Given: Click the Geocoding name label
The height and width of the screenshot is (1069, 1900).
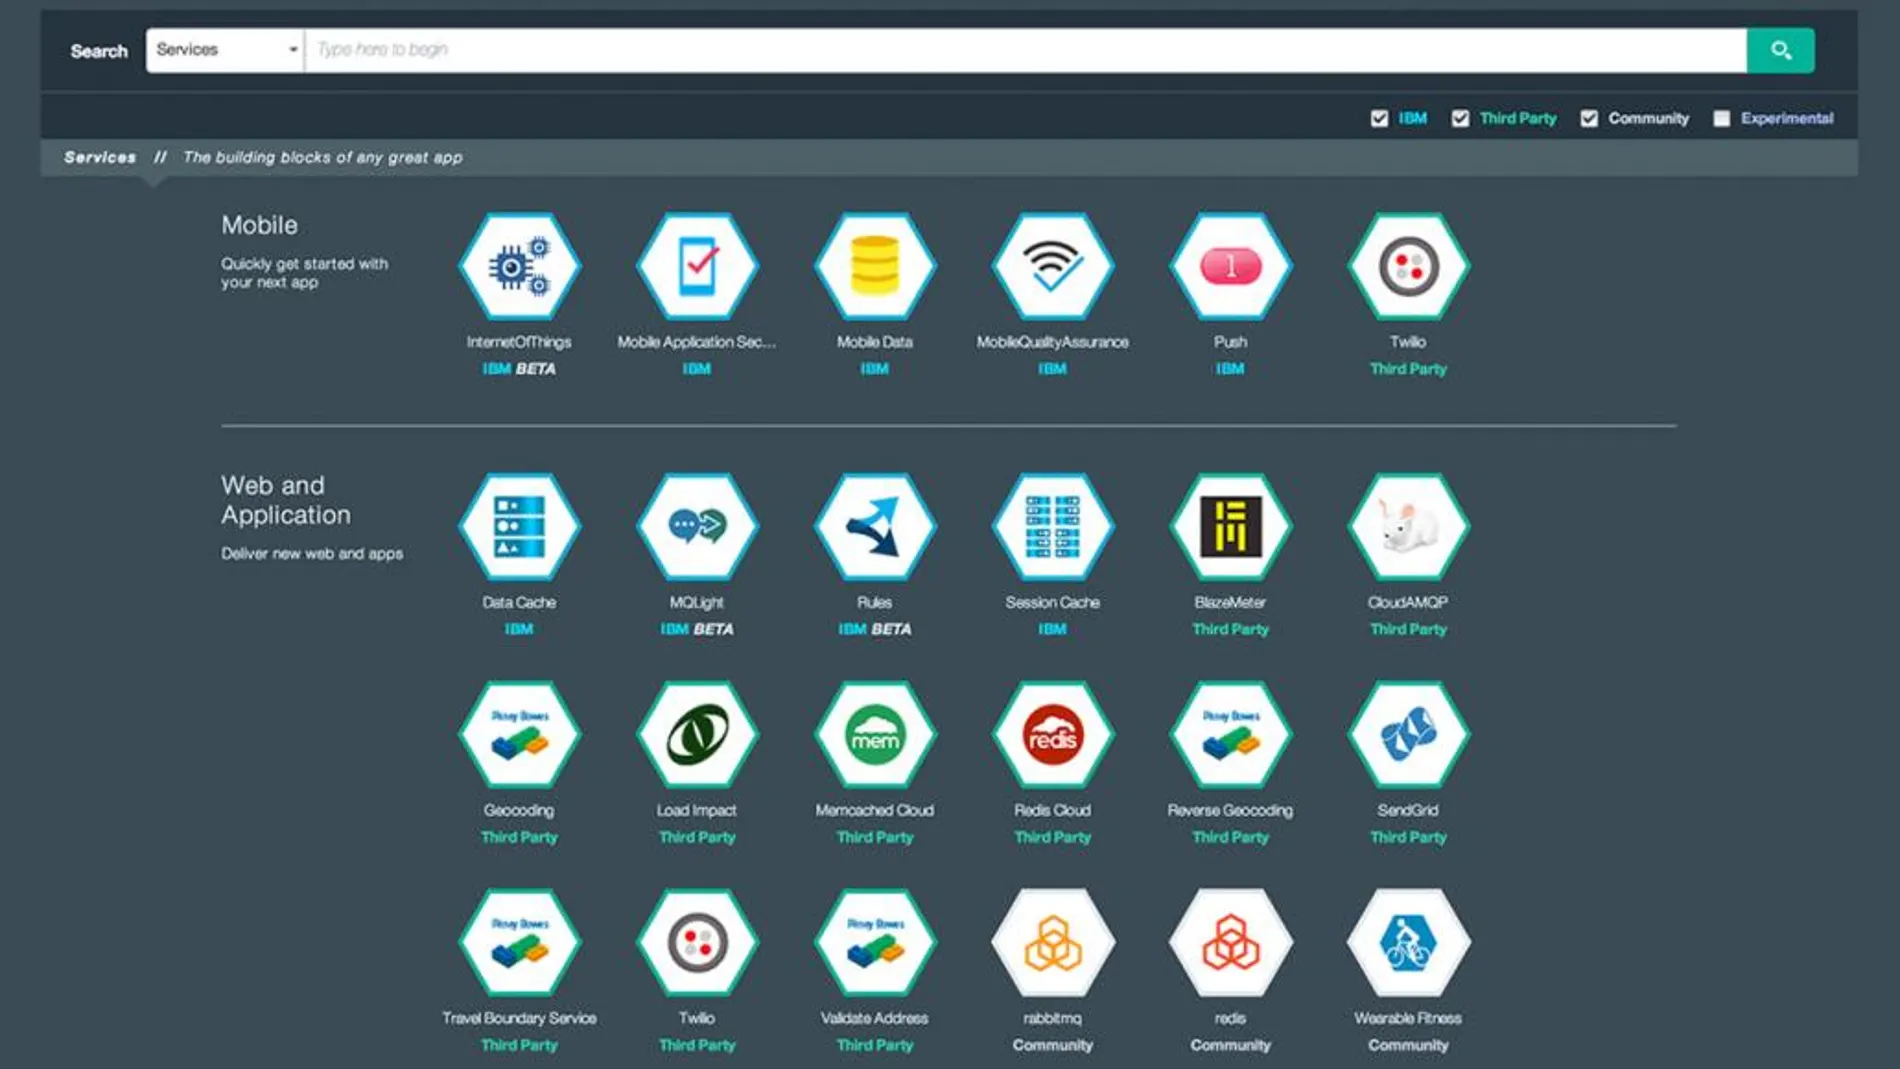Looking at the screenshot, I should coord(519,810).
